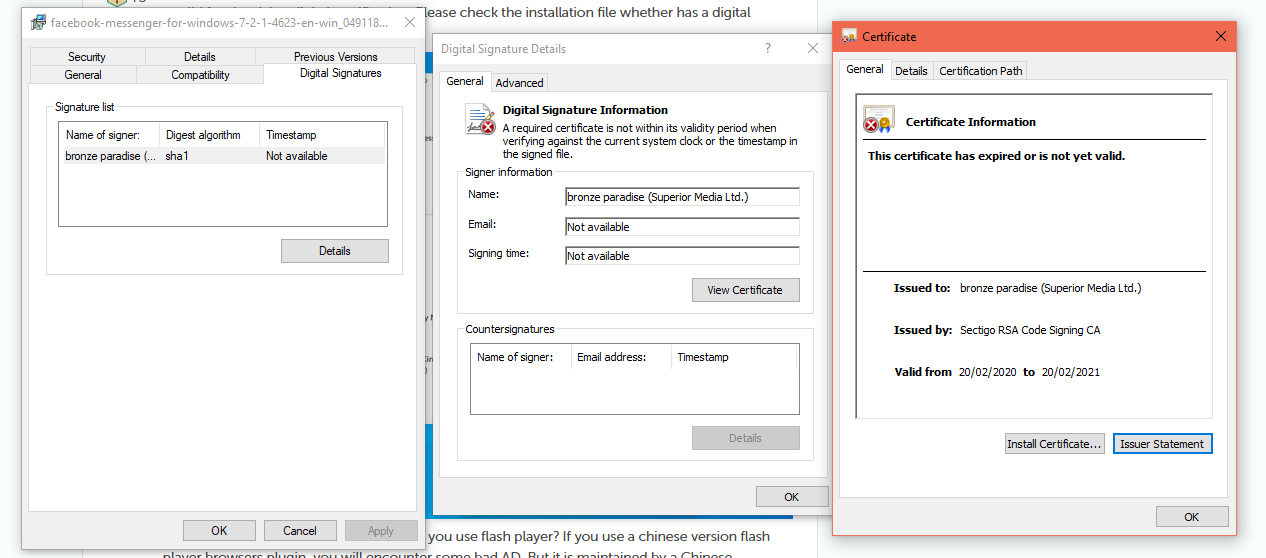The width and height of the screenshot is (1266, 558).
Task: Click the View Certificate button
Action: [x=746, y=290]
